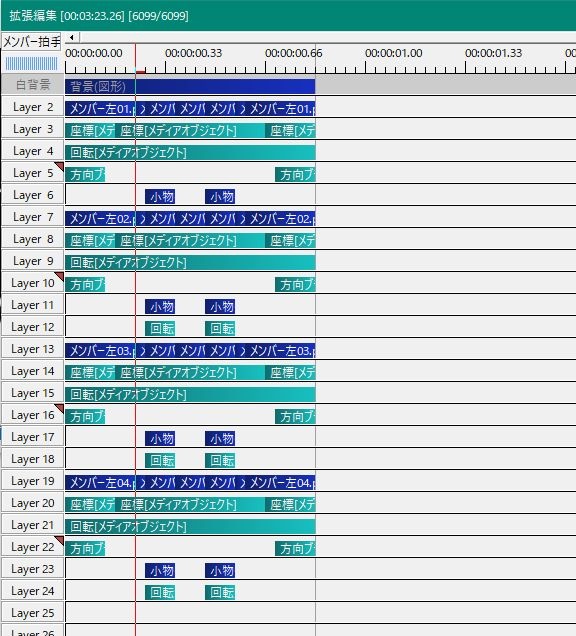Toggle visibility of Layer 7

click(32, 217)
